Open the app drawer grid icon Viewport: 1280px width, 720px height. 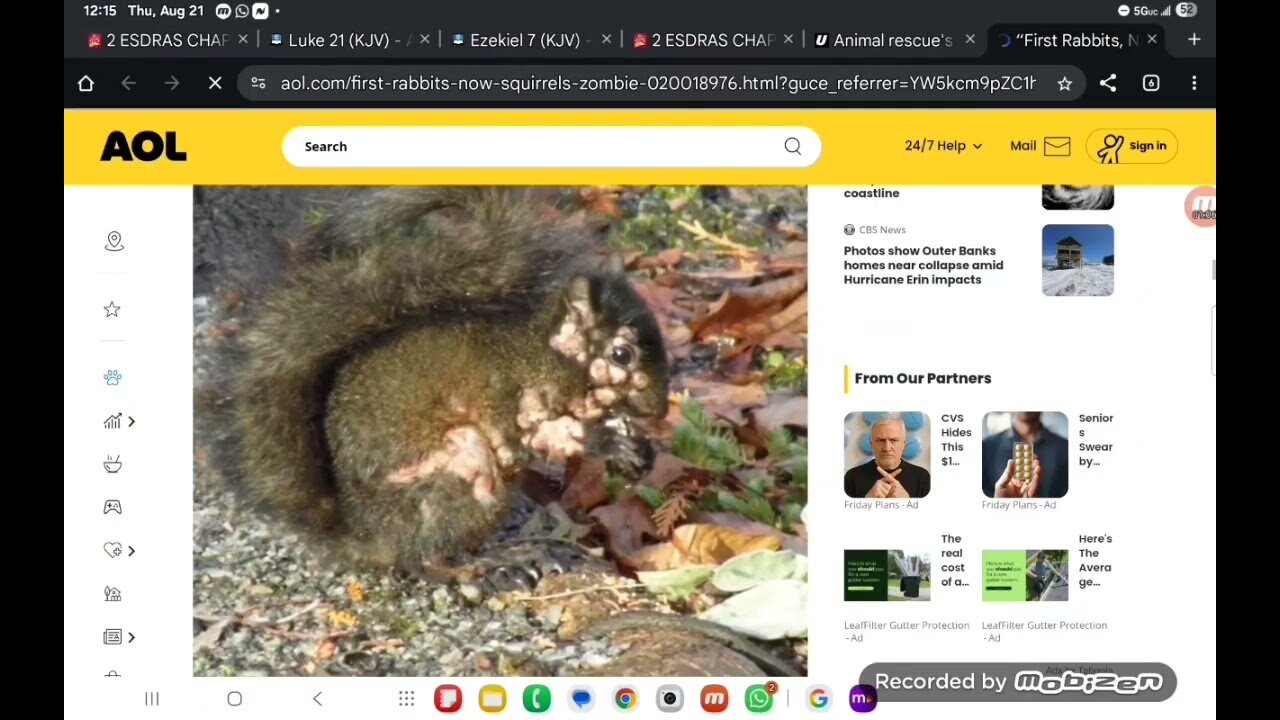(x=406, y=699)
